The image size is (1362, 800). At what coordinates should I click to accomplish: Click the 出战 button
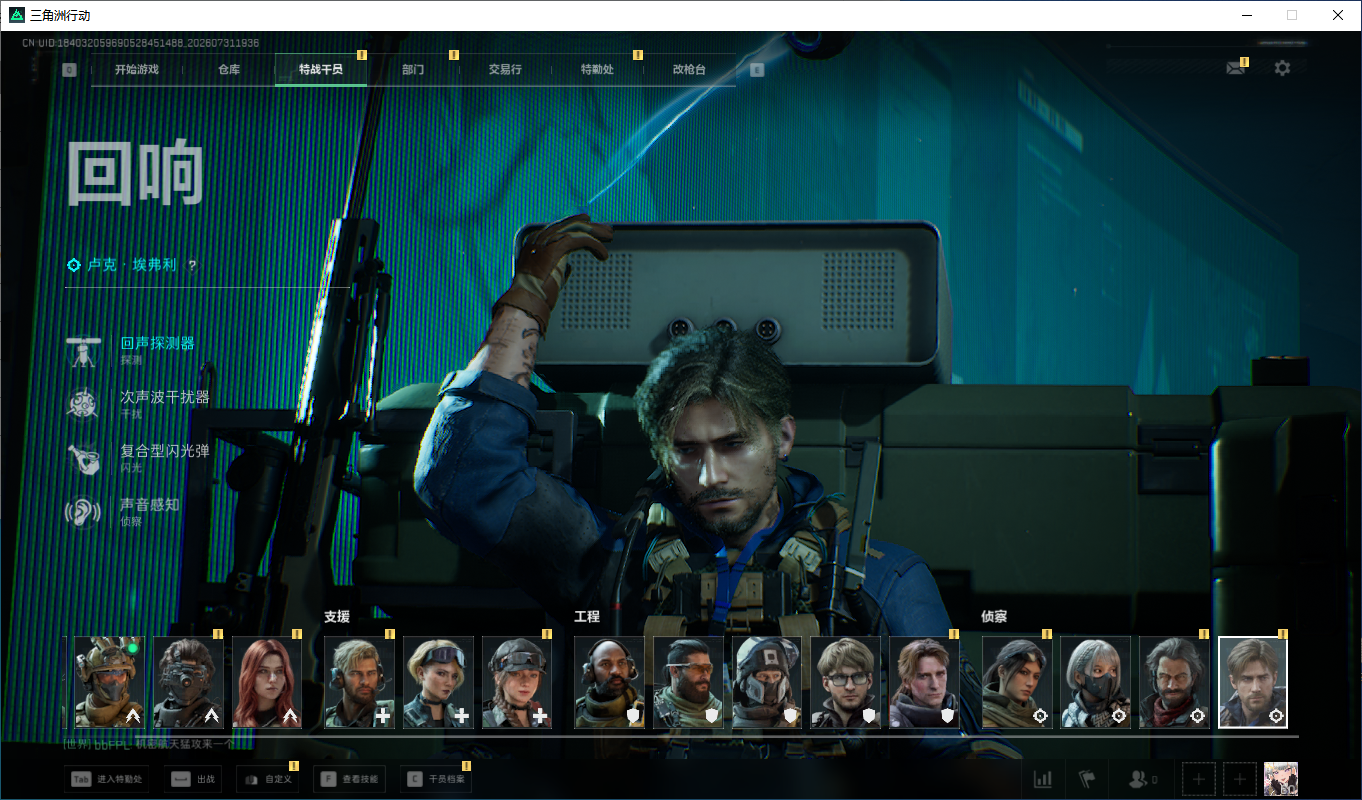tap(192, 779)
